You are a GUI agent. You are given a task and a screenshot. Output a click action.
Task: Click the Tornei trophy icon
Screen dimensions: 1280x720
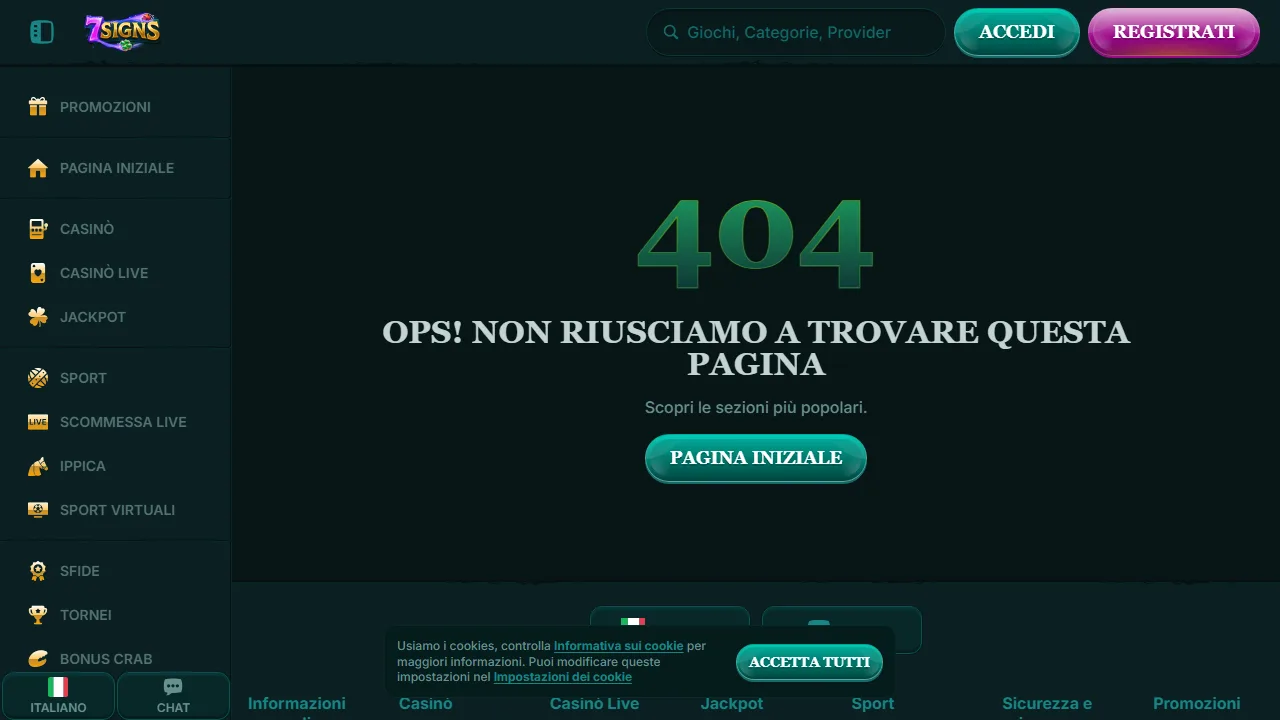38,615
